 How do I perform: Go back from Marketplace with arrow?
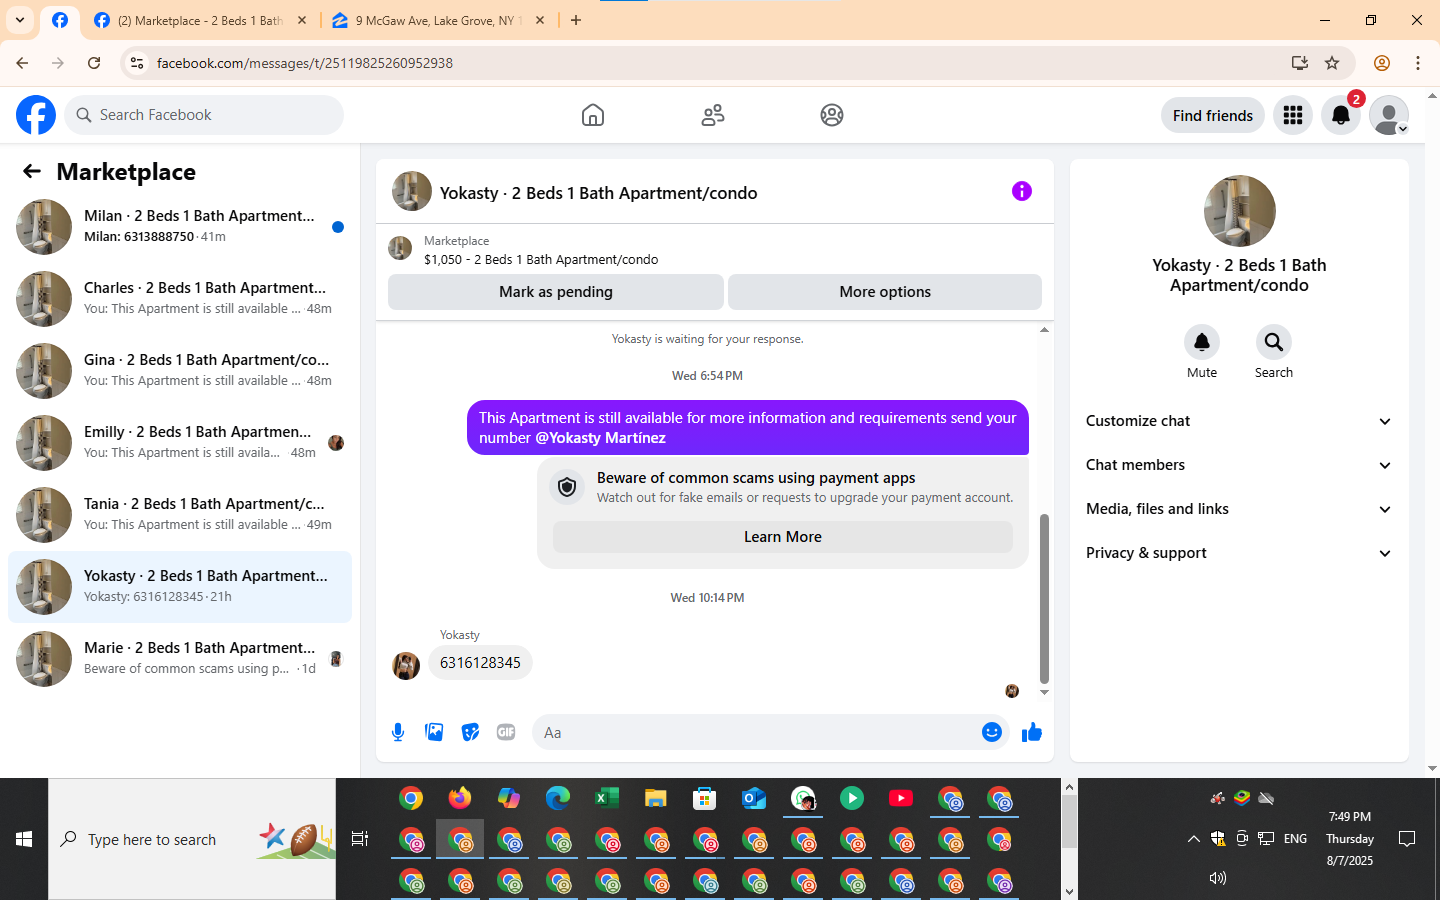tap(32, 171)
